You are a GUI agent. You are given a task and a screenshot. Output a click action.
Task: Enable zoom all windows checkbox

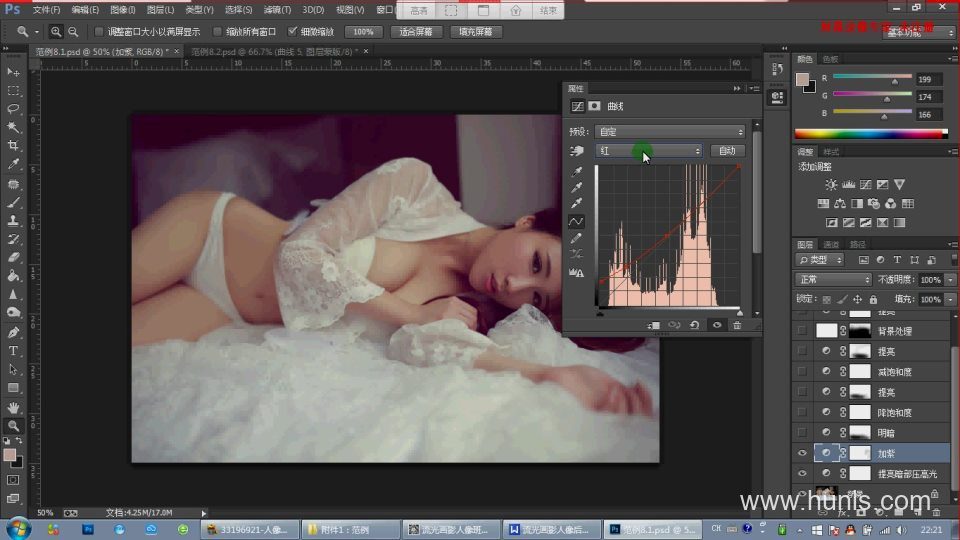click(217, 31)
